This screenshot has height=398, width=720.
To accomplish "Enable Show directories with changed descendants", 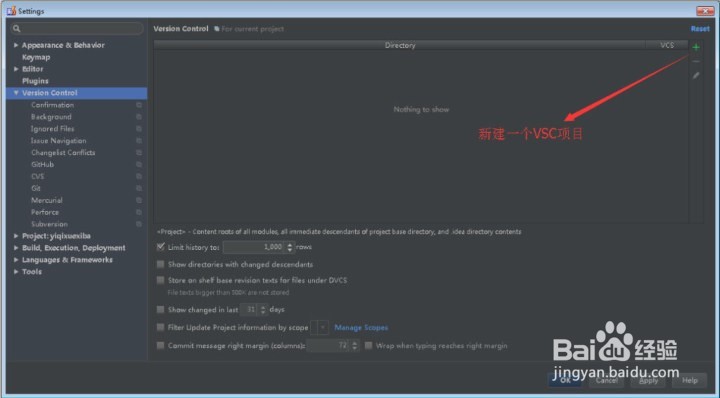I will (160, 264).
